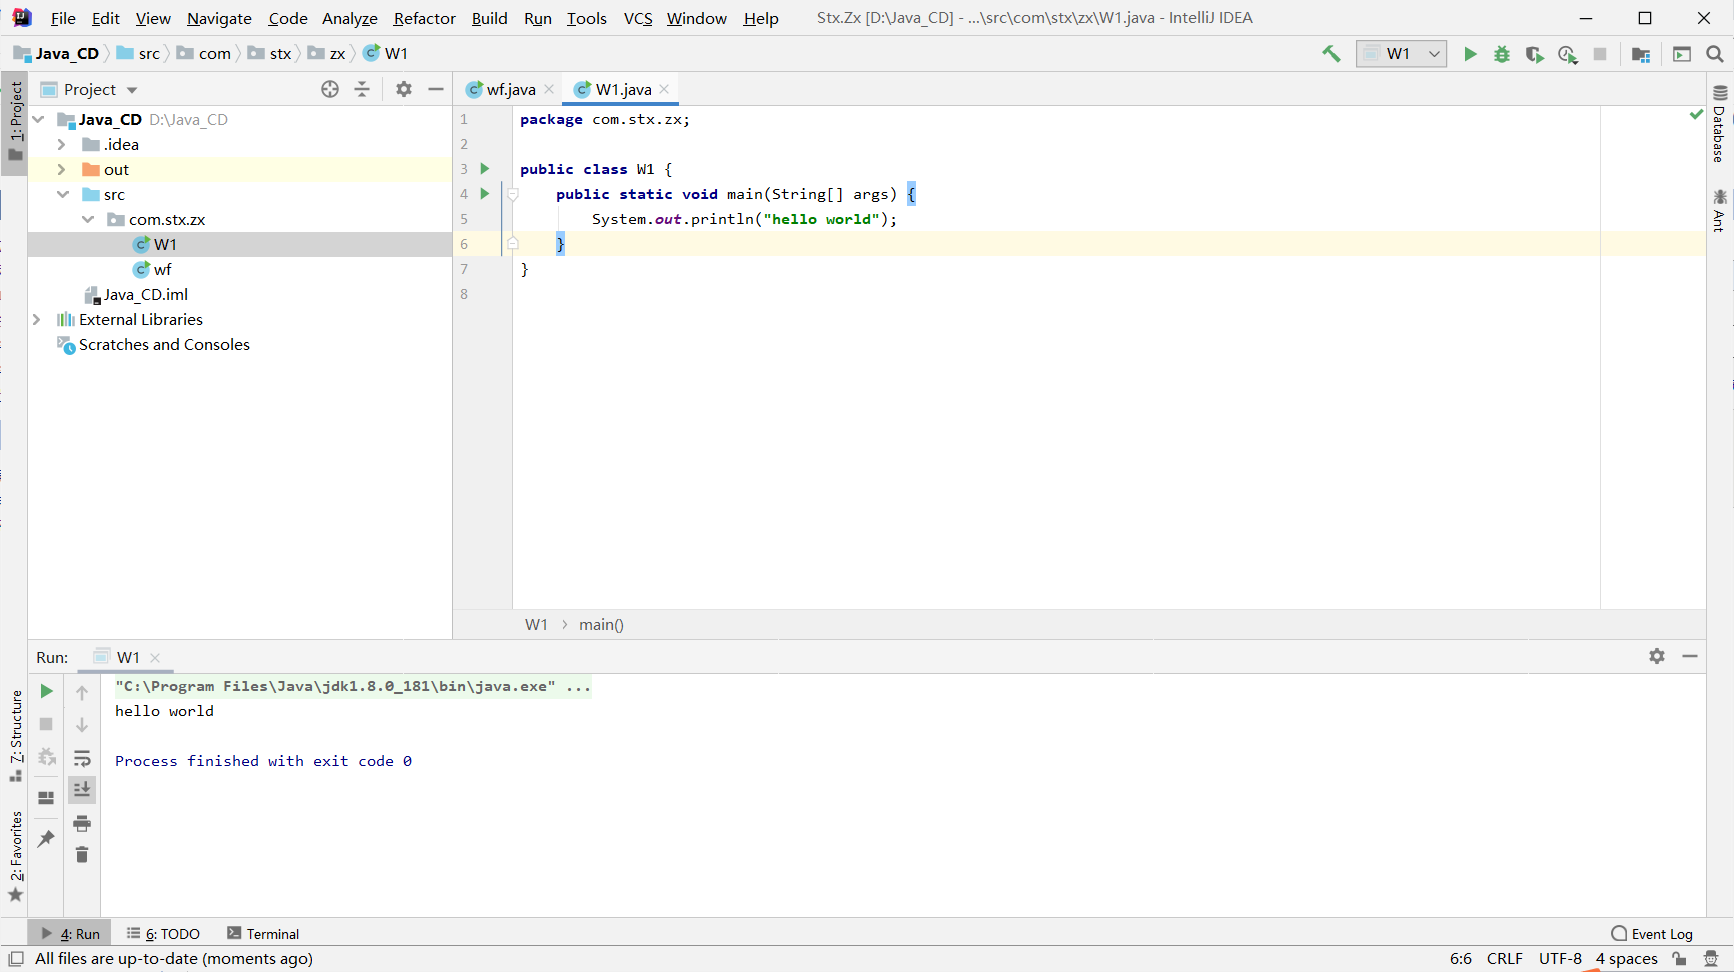Expand External Libraries node

click(37, 320)
